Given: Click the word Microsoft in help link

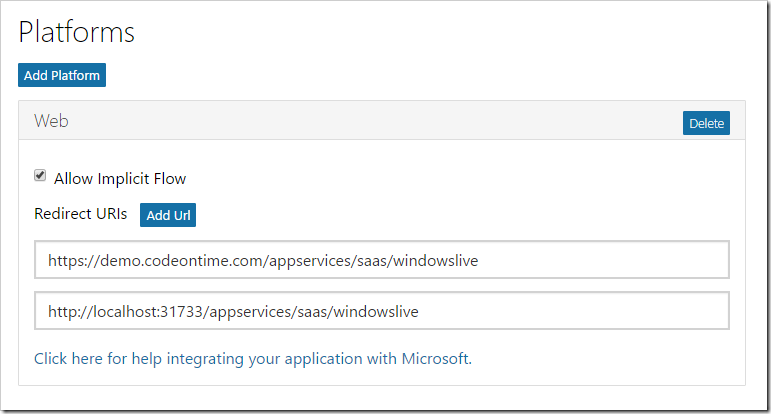Looking at the screenshot, I should (436, 358).
